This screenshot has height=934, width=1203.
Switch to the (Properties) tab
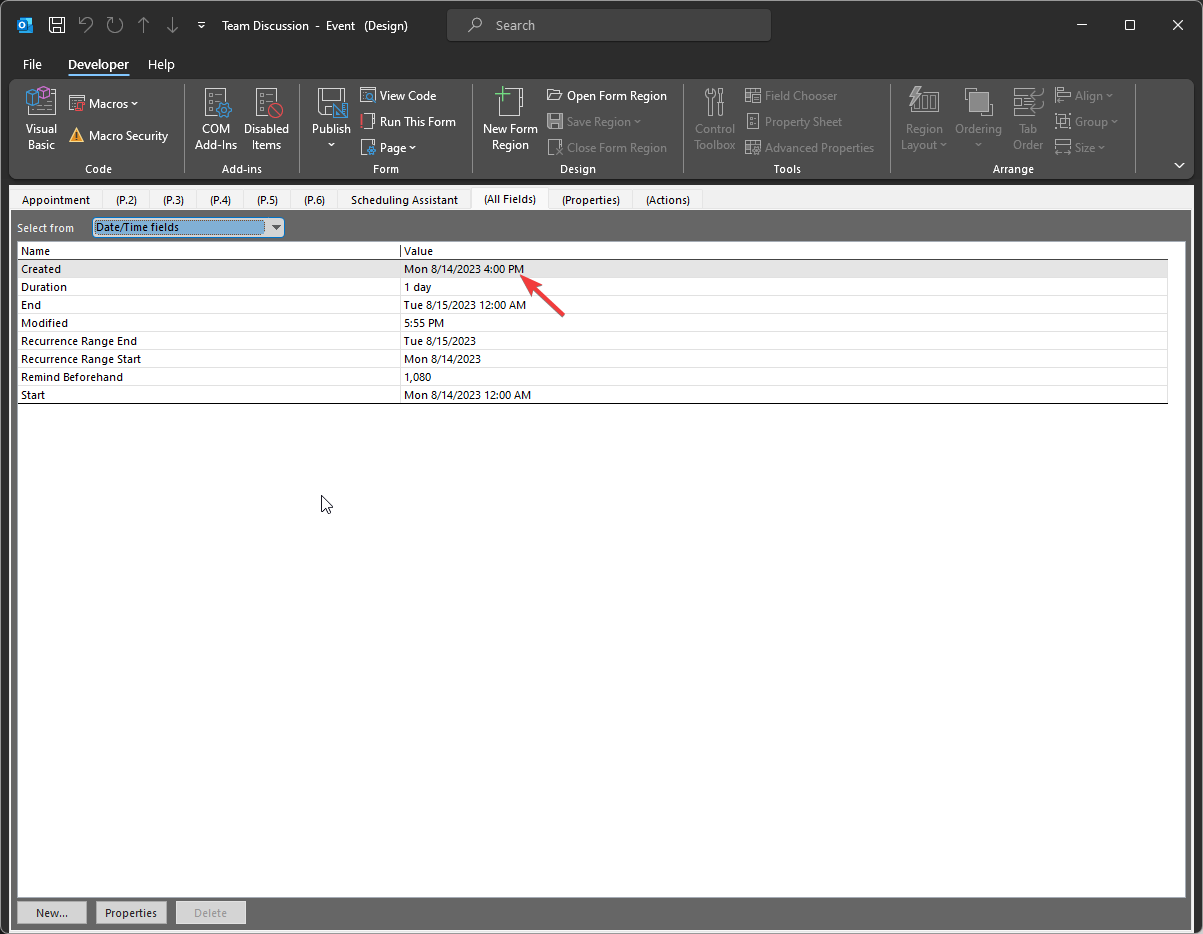(x=590, y=200)
